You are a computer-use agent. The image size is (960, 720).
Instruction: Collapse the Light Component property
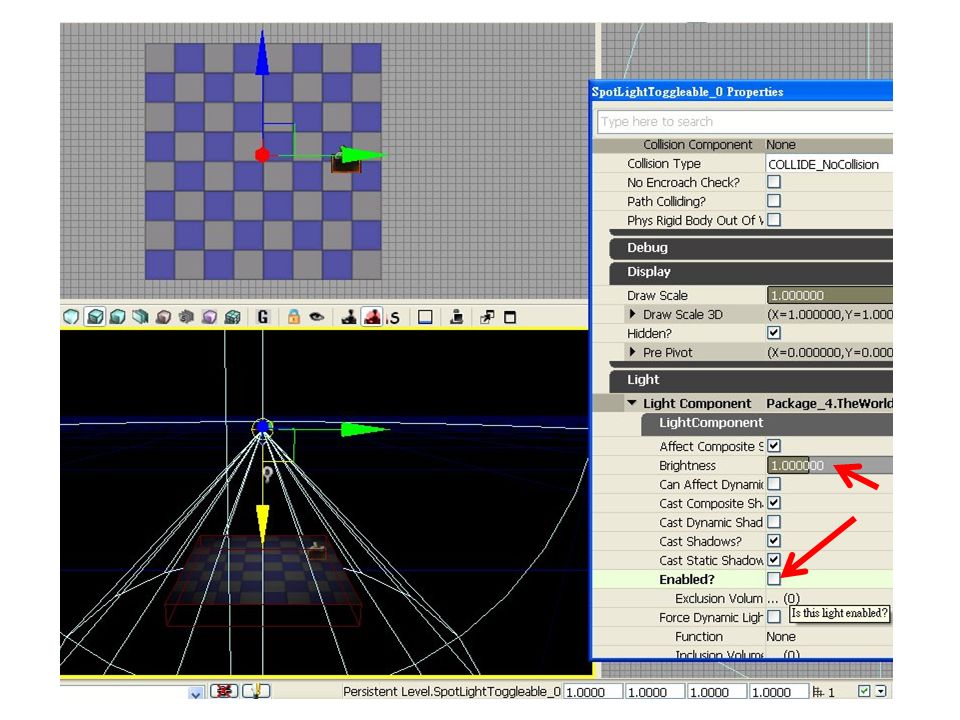click(632, 403)
